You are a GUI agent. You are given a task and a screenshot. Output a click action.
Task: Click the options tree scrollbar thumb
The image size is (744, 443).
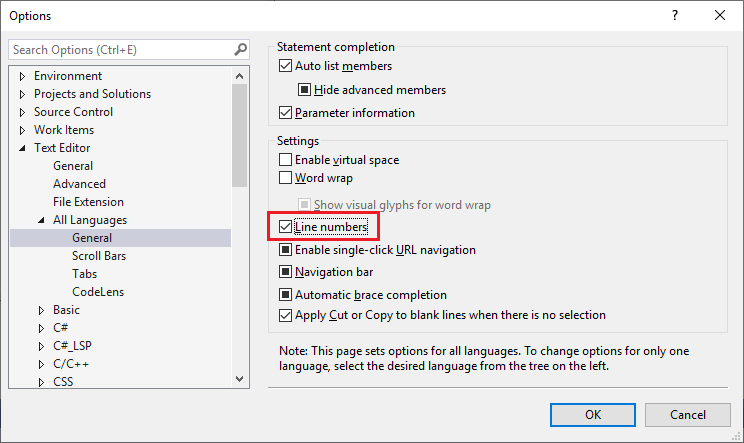[240, 136]
